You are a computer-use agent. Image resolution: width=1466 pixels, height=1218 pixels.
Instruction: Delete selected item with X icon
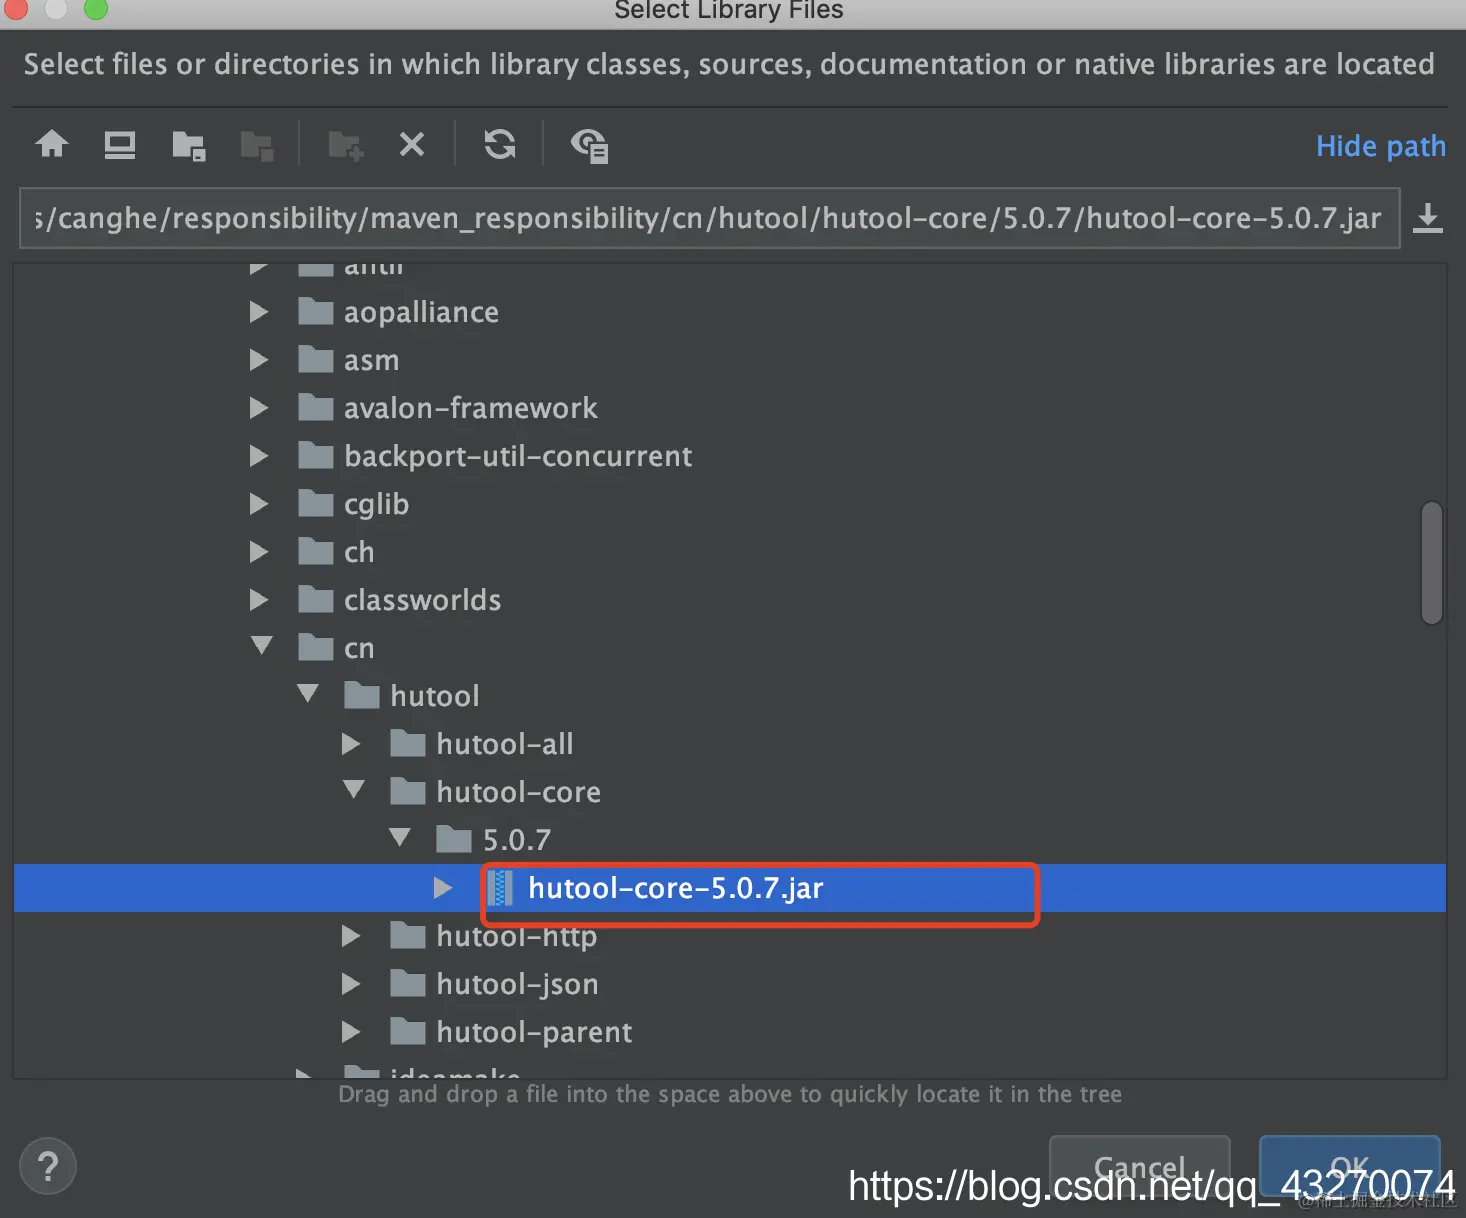(412, 145)
